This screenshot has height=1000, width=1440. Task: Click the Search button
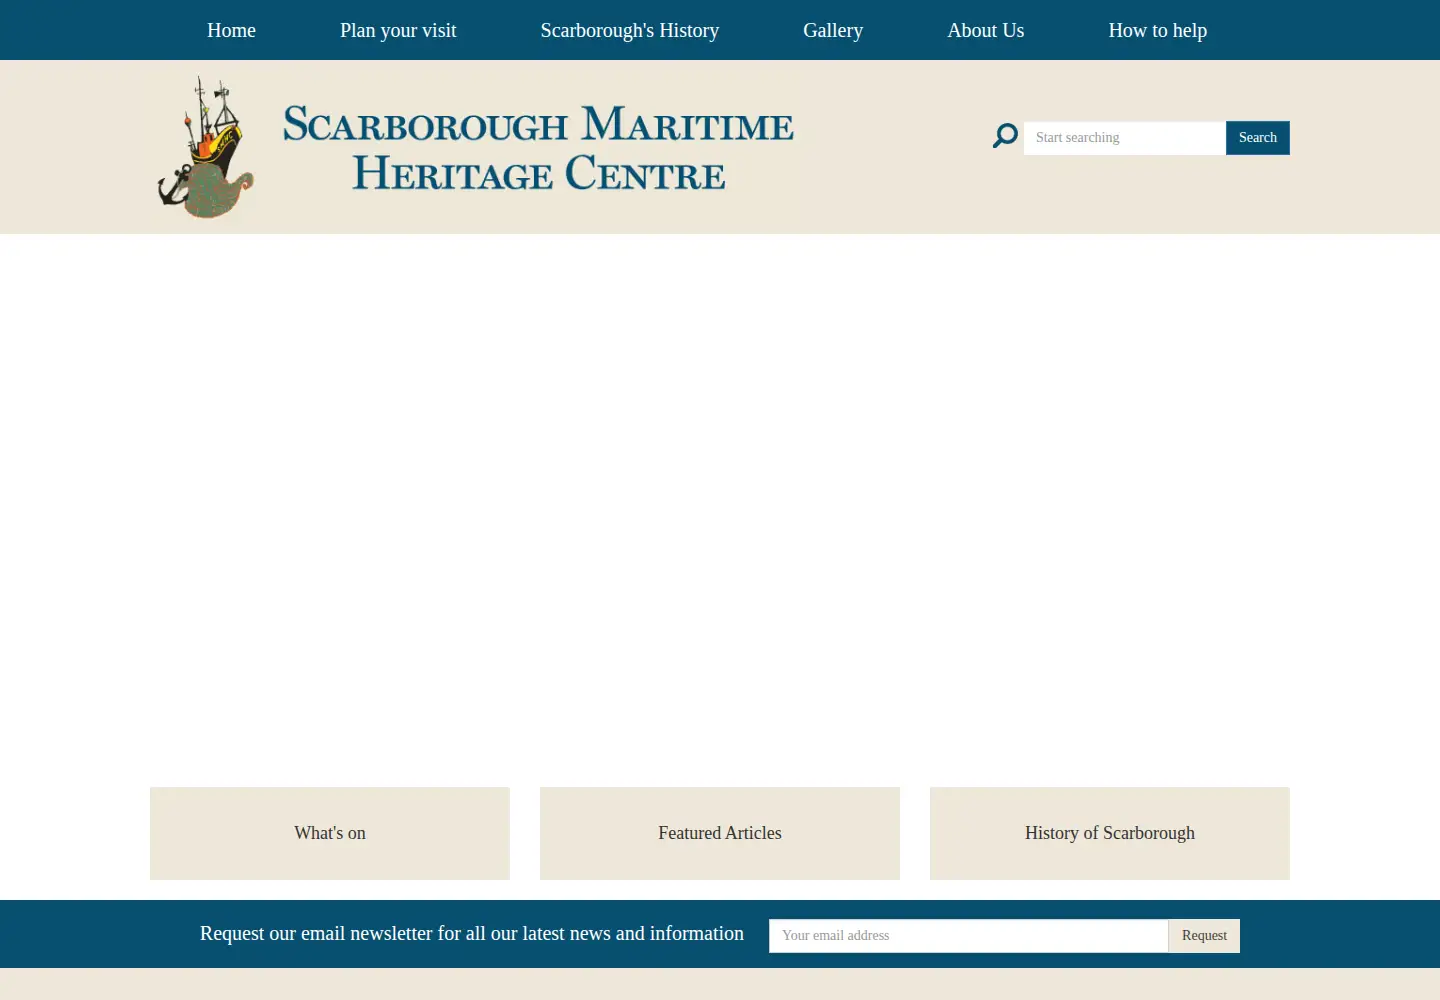1258,138
